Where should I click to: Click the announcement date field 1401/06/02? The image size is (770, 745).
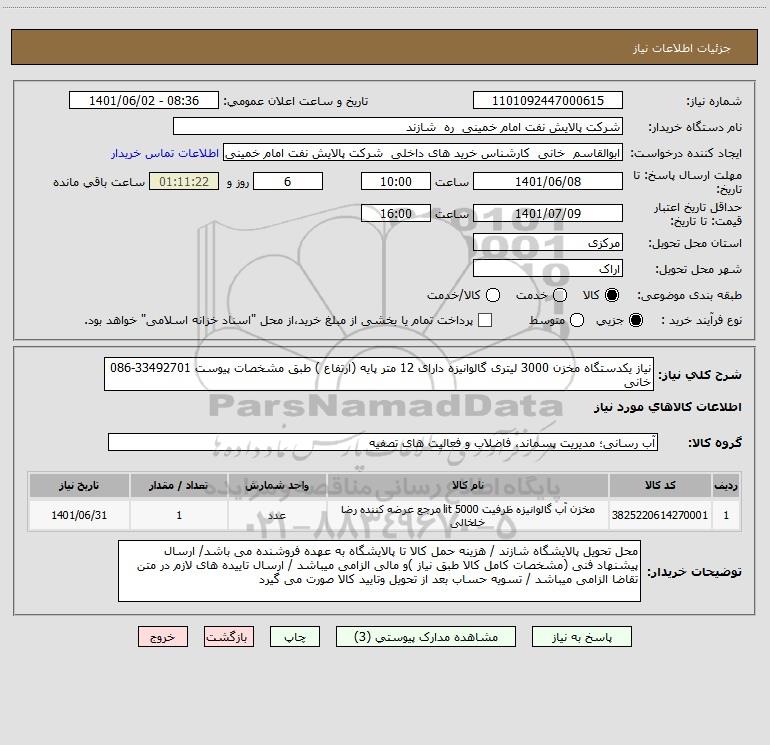pyautogui.click(x=144, y=101)
